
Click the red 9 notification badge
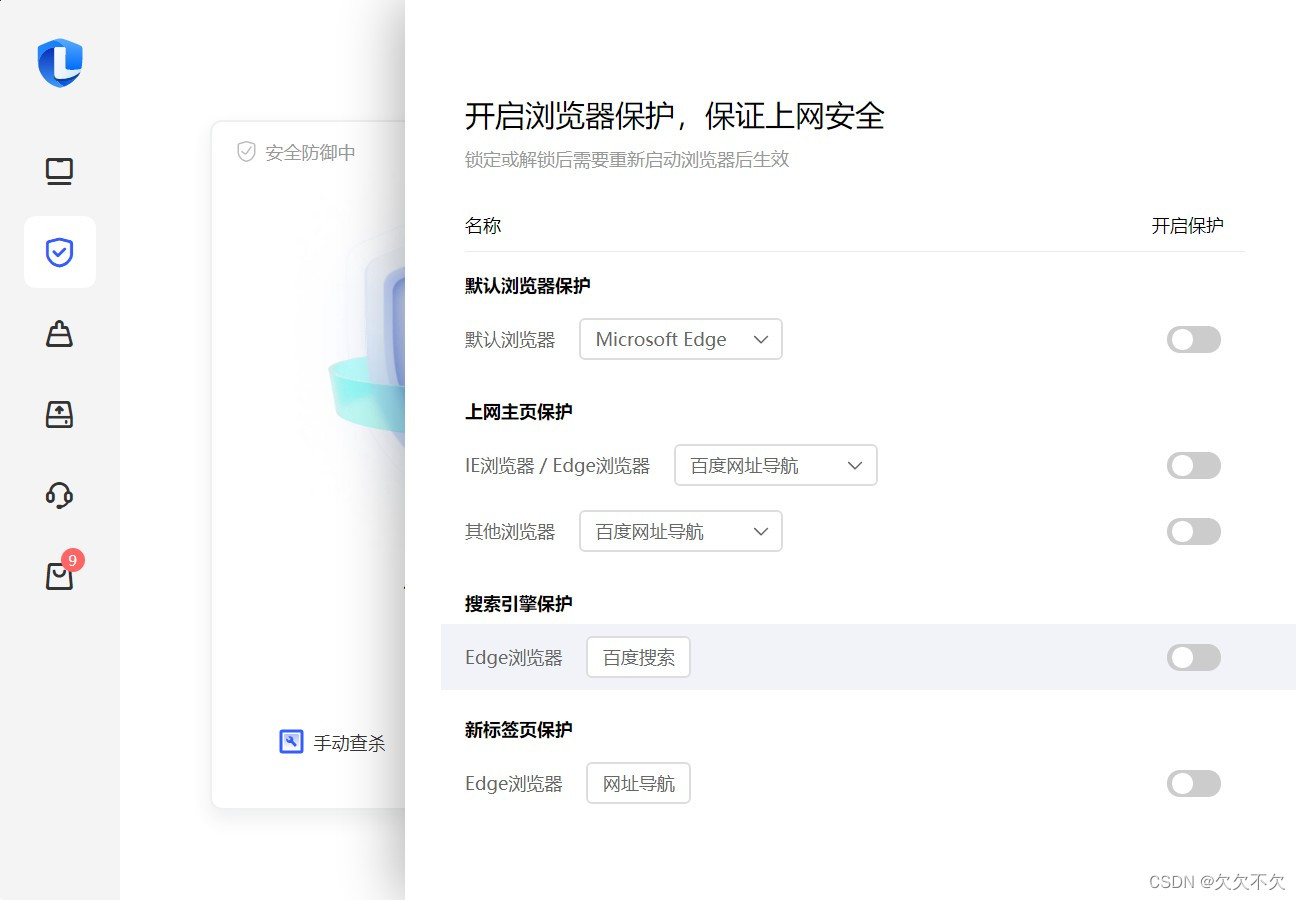click(x=72, y=560)
